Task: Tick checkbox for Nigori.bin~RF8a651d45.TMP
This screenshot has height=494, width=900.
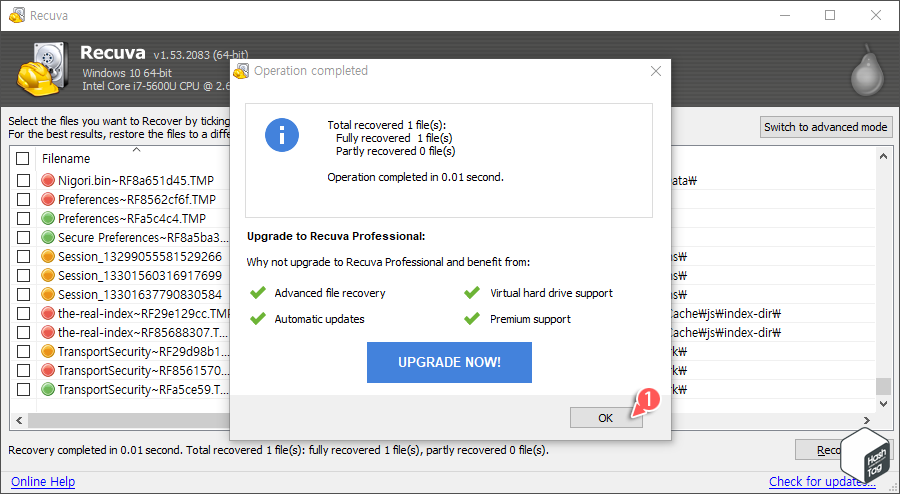Action: point(24,181)
